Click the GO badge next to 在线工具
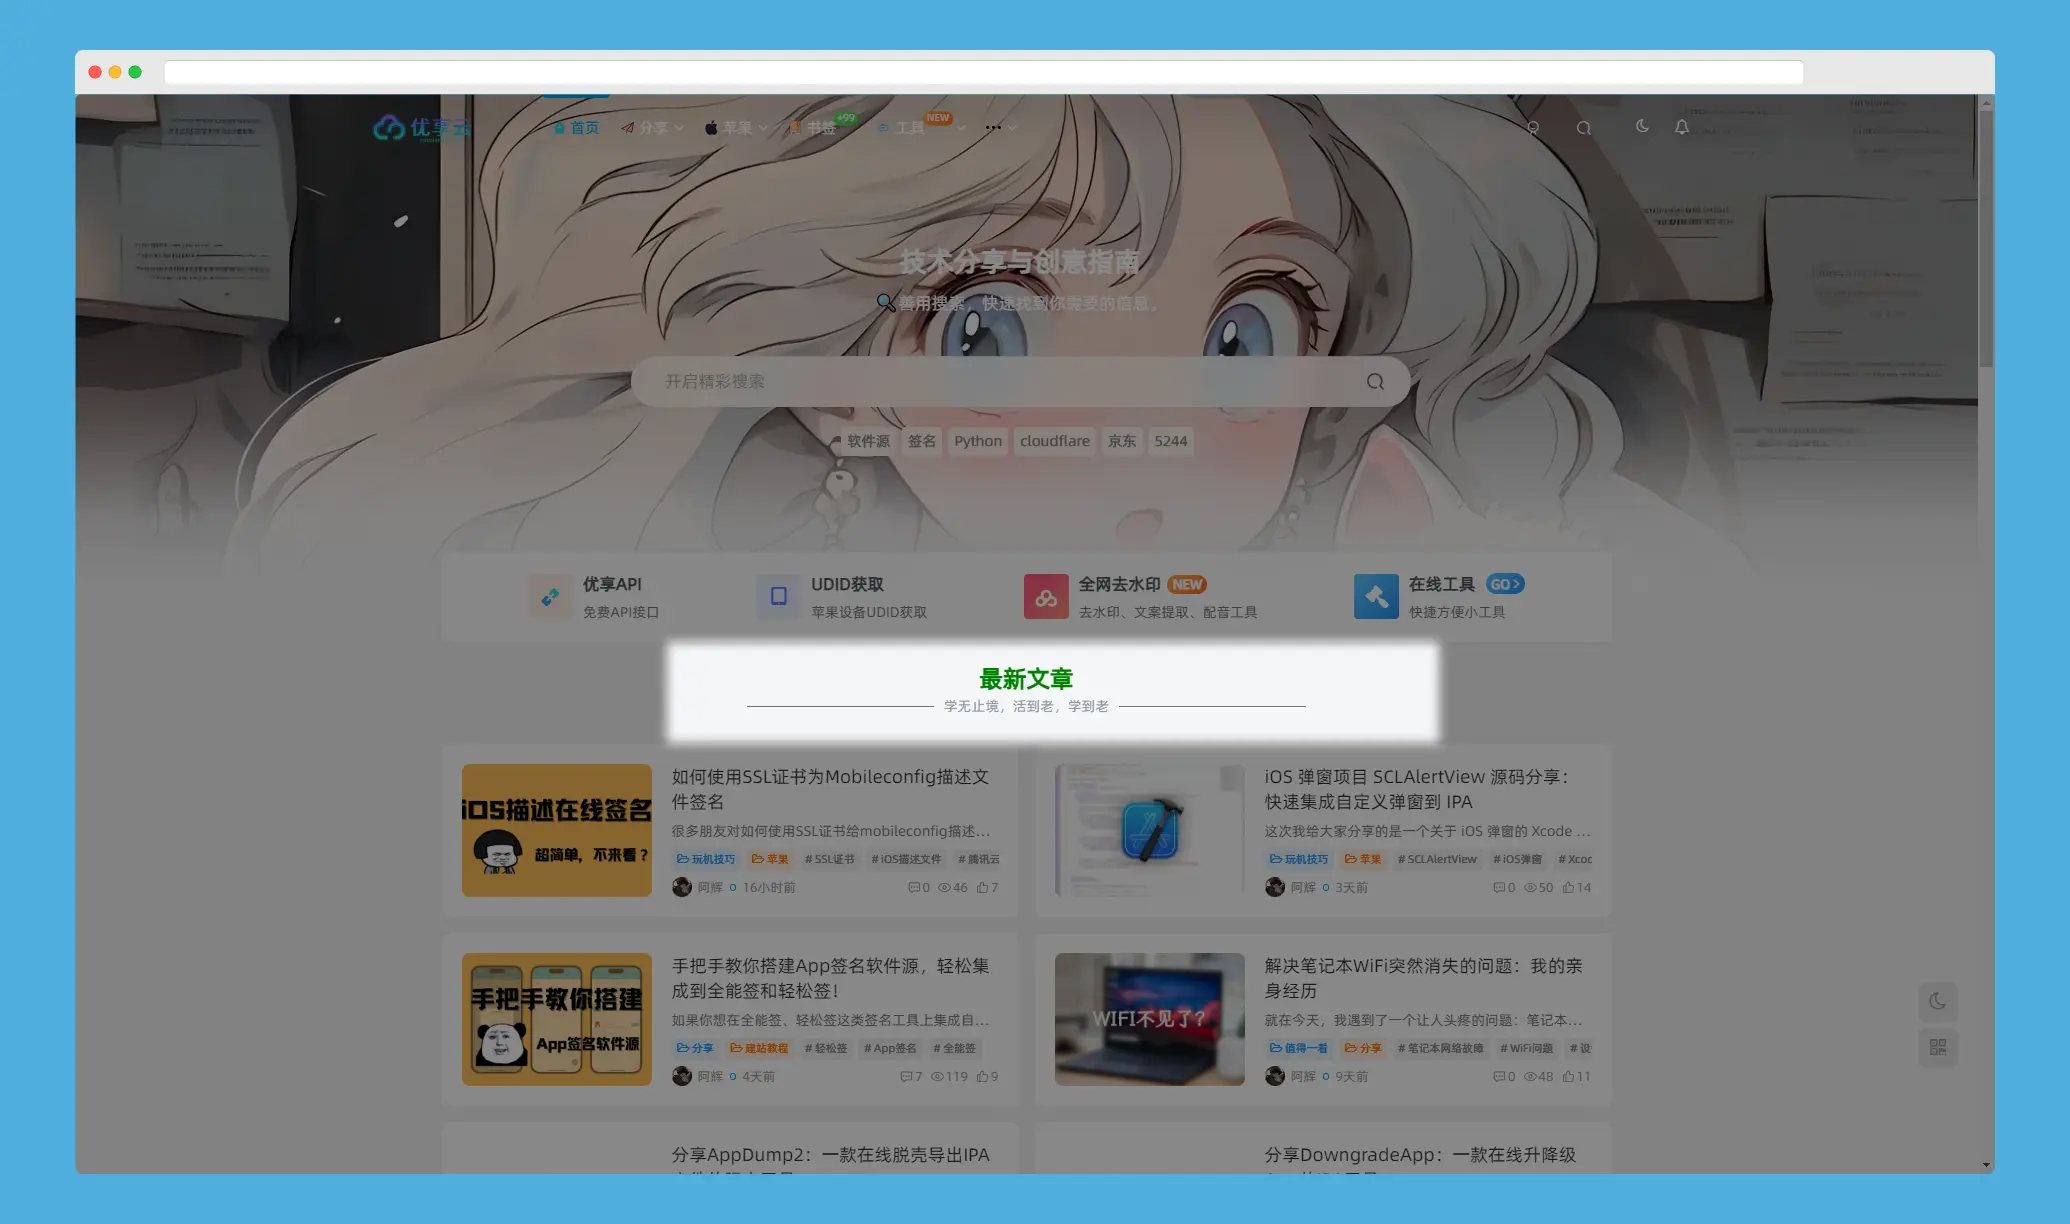The width and height of the screenshot is (2070, 1224). (1505, 584)
